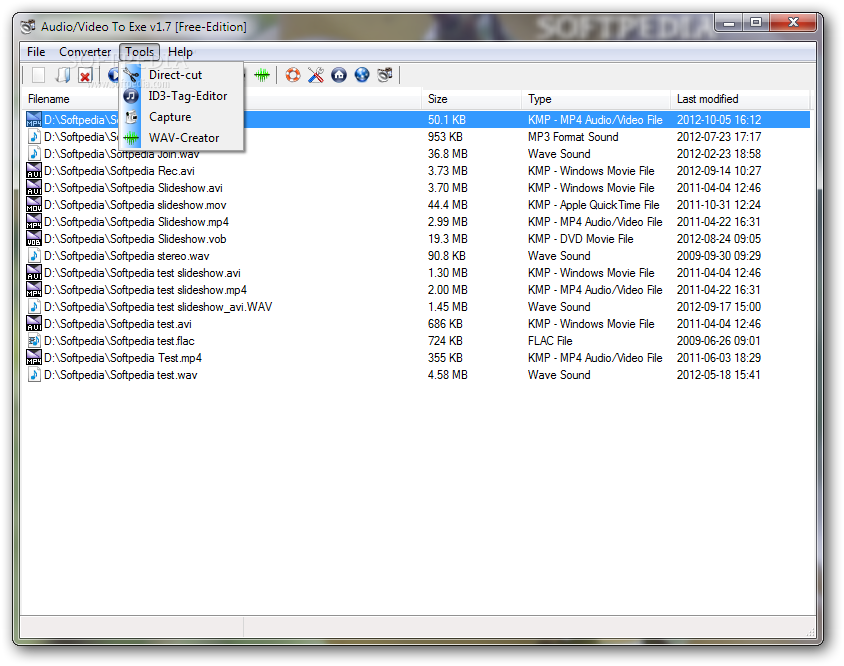Click the lifebuoy help toolbar icon

(293, 75)
